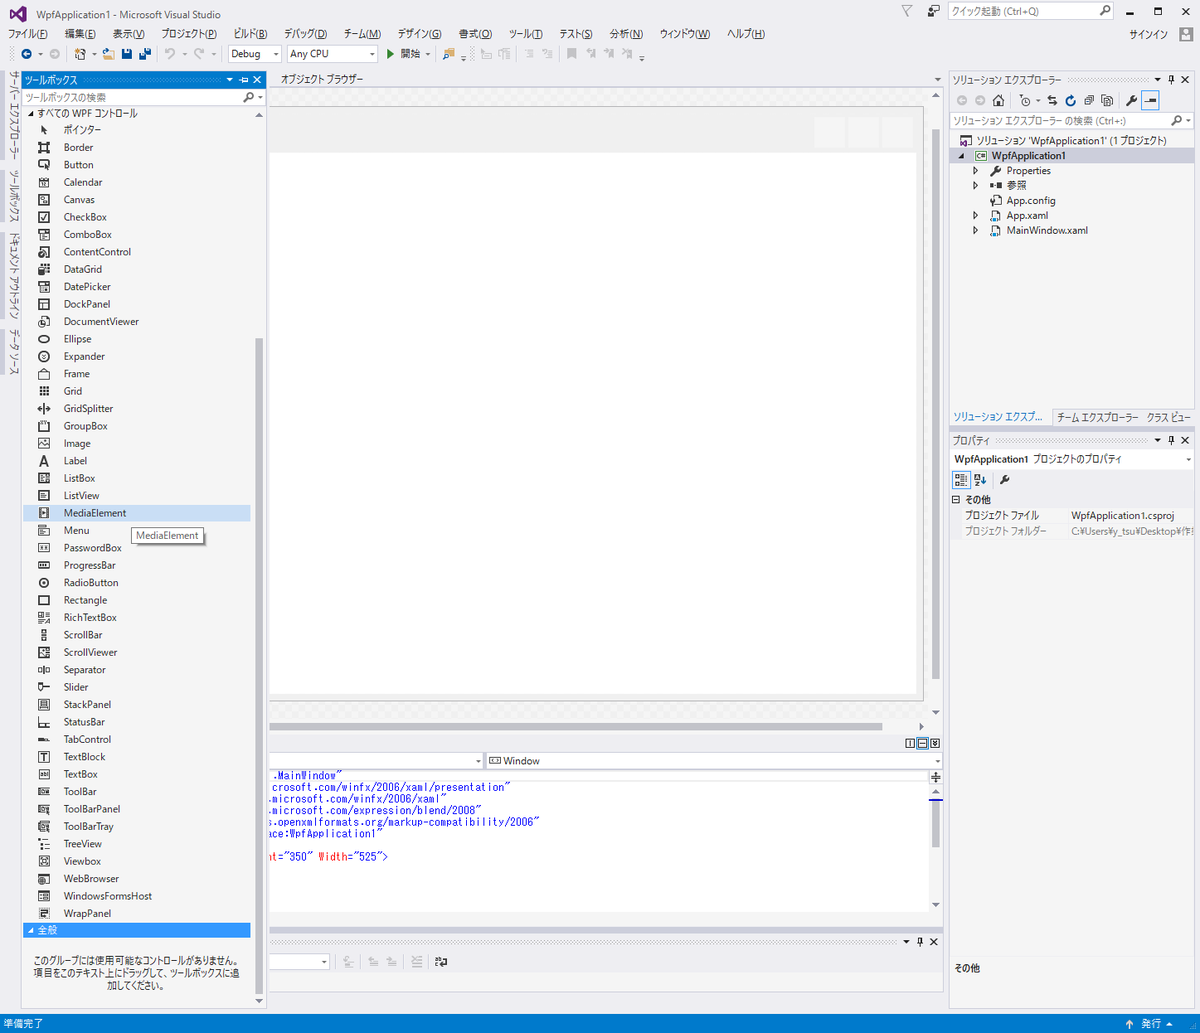
Task: Click the サインイン sign-in link
Action: click(1148, 34)
